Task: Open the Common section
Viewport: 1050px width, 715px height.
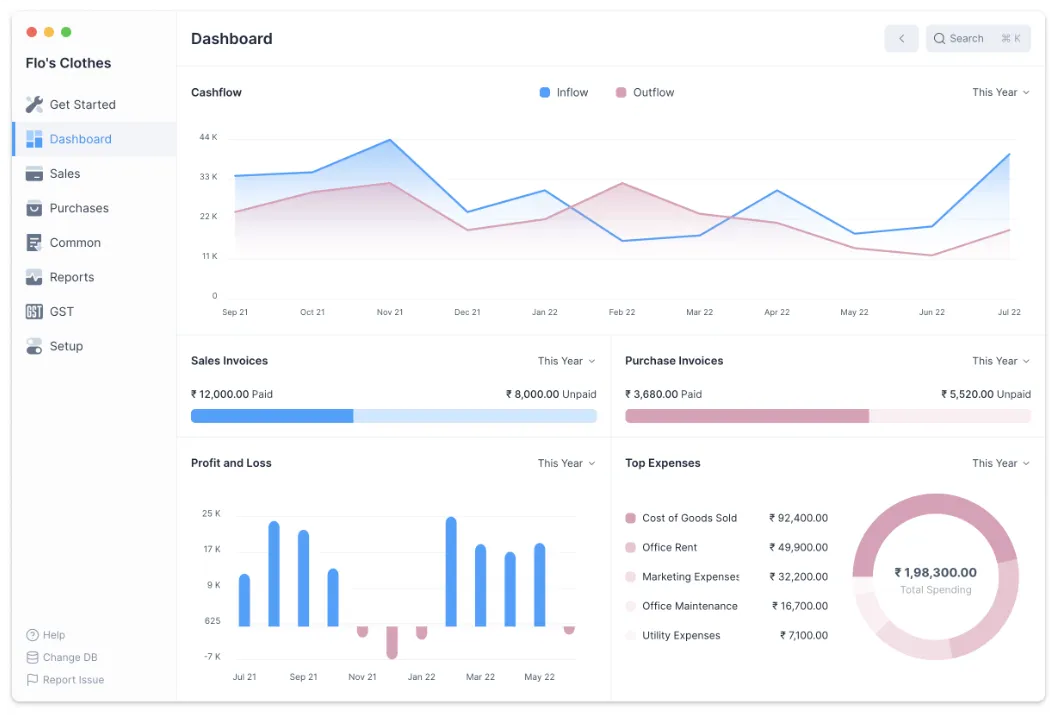Action: click(94, 242)
